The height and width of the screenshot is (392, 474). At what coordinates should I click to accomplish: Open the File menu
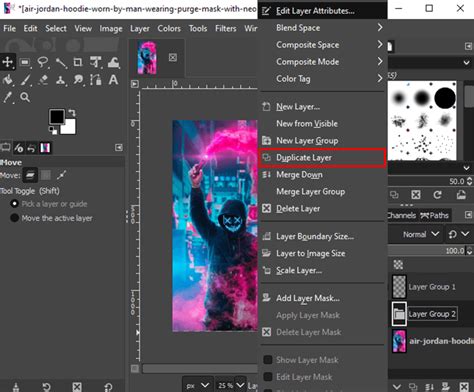(9, 29)
